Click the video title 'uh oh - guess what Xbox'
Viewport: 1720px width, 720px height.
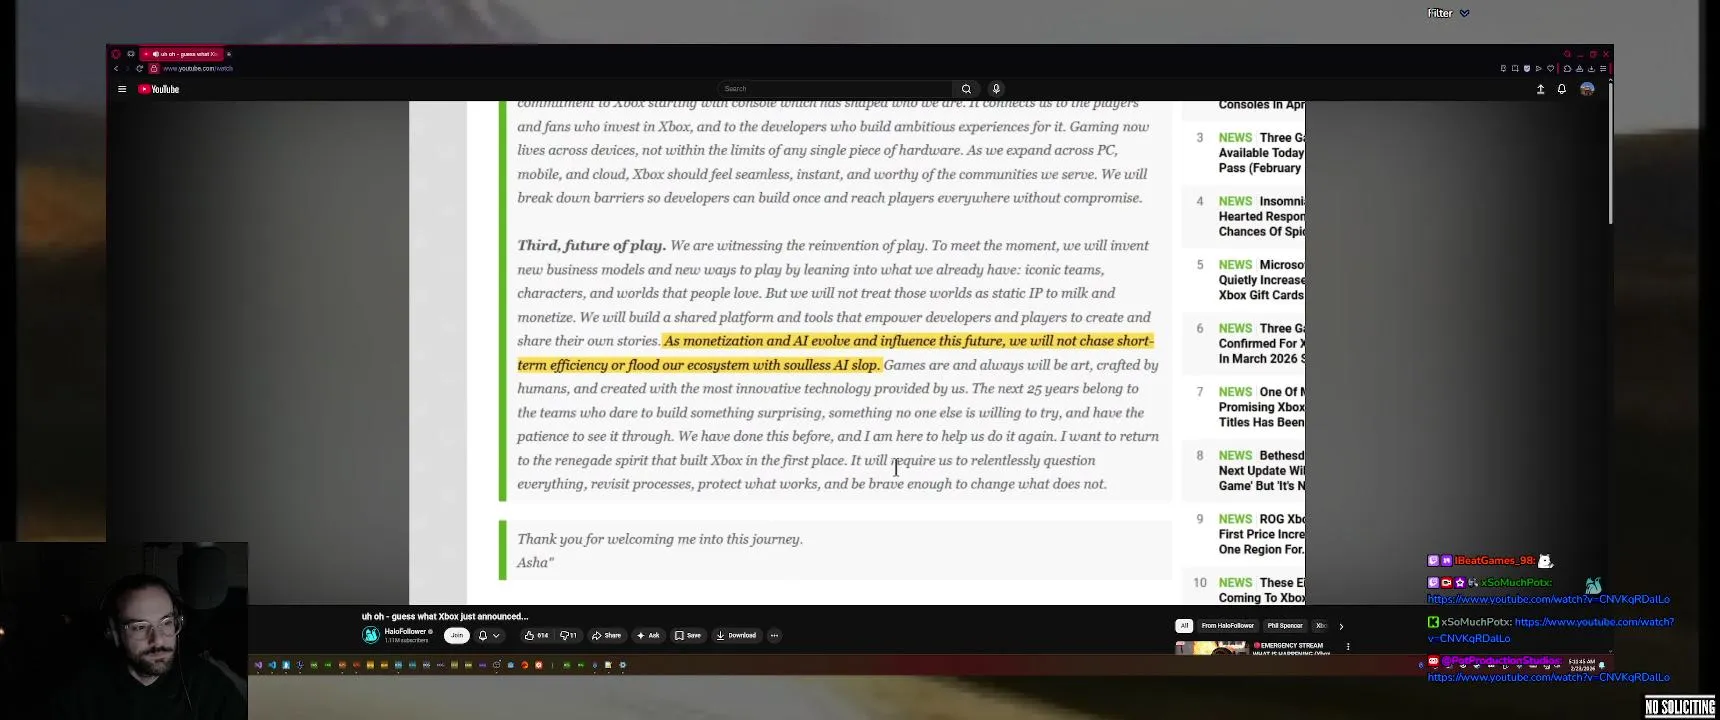tap(445, 616)
